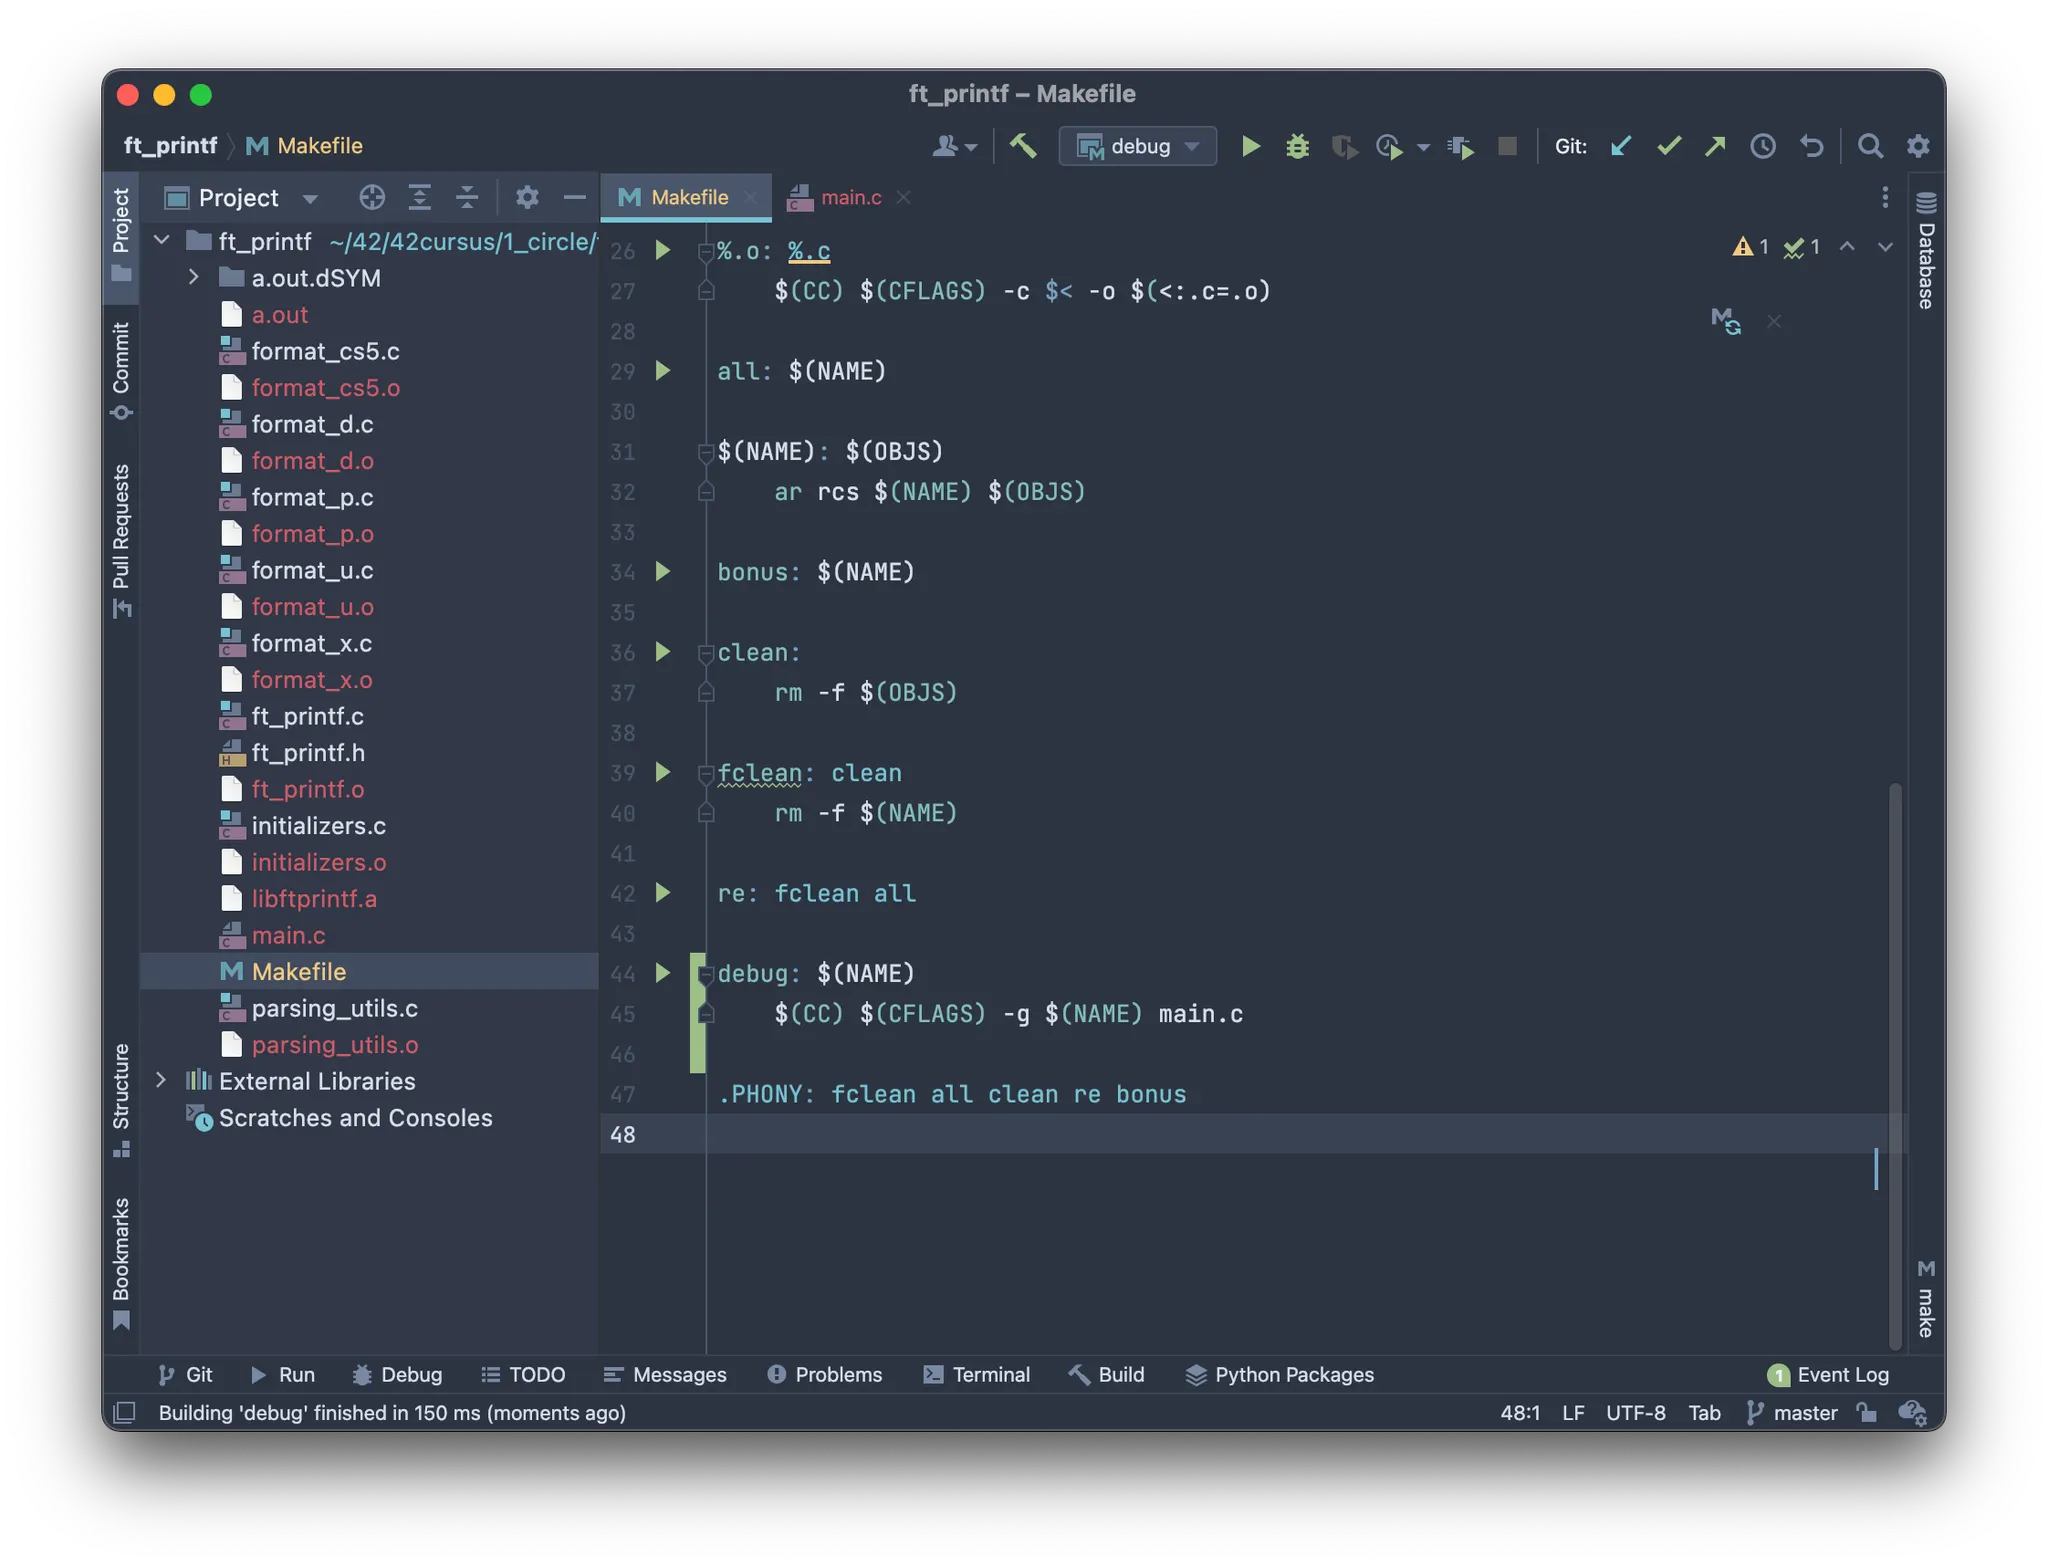Click the reload Makefile changes floating icon
This screenshot has width=2048, height=1566.
pos(1725,321)
